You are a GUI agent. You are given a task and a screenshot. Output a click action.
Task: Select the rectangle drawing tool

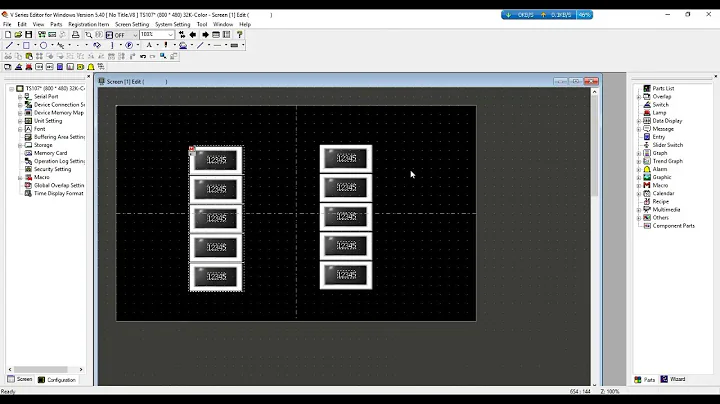[x=26, y=45]
